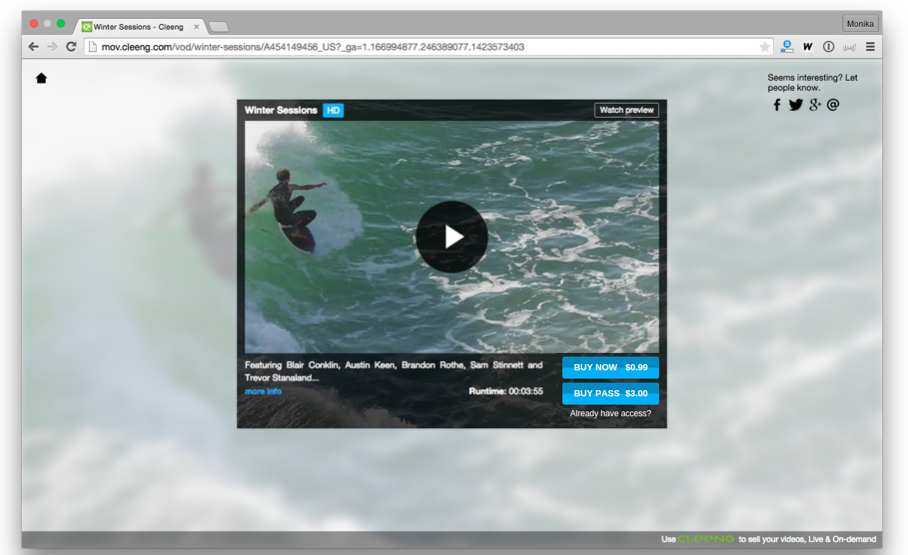Share on Google Plus icon

(815, 105)
